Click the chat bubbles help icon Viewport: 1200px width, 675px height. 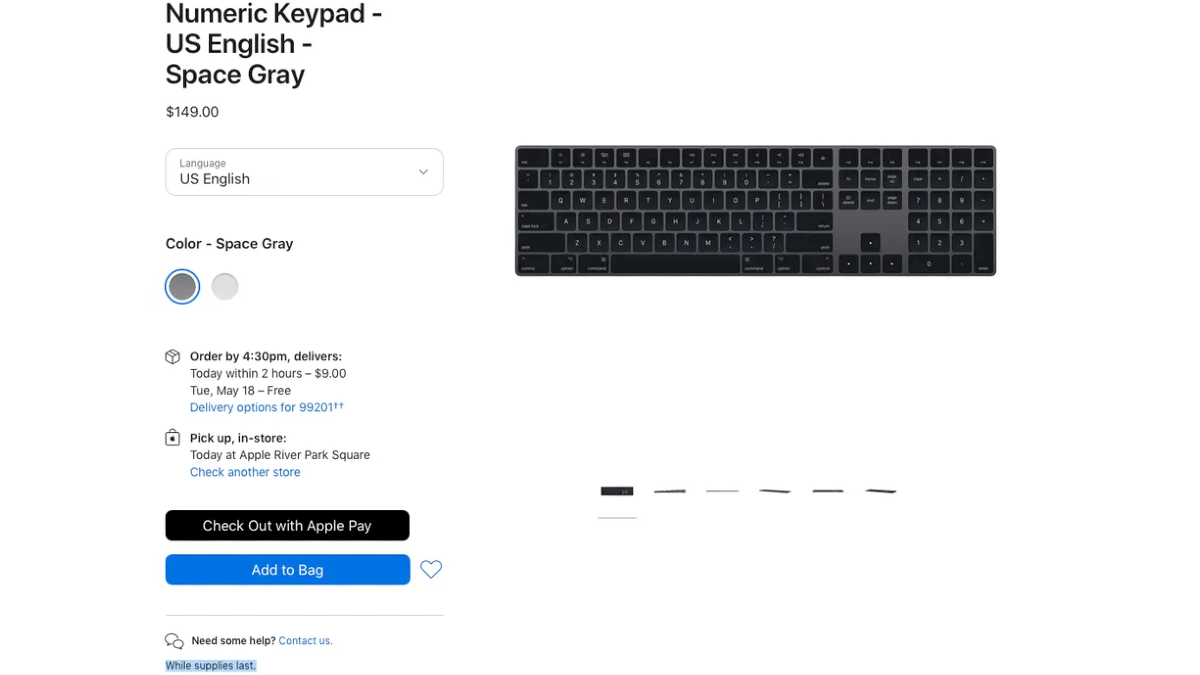(174, 641)
